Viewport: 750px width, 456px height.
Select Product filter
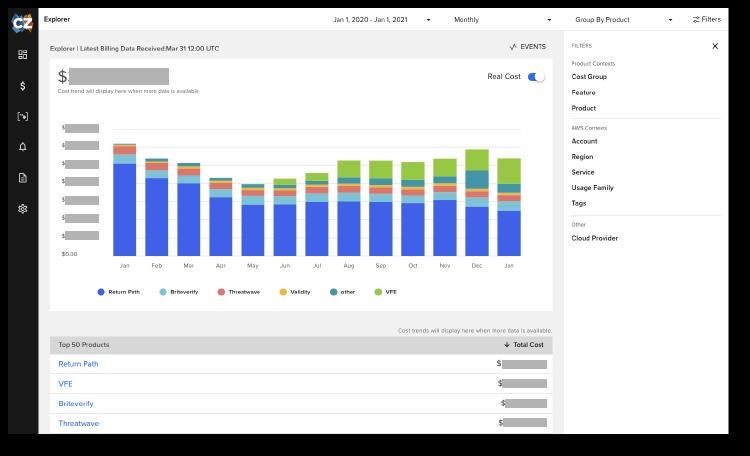(x=584, y=108)
